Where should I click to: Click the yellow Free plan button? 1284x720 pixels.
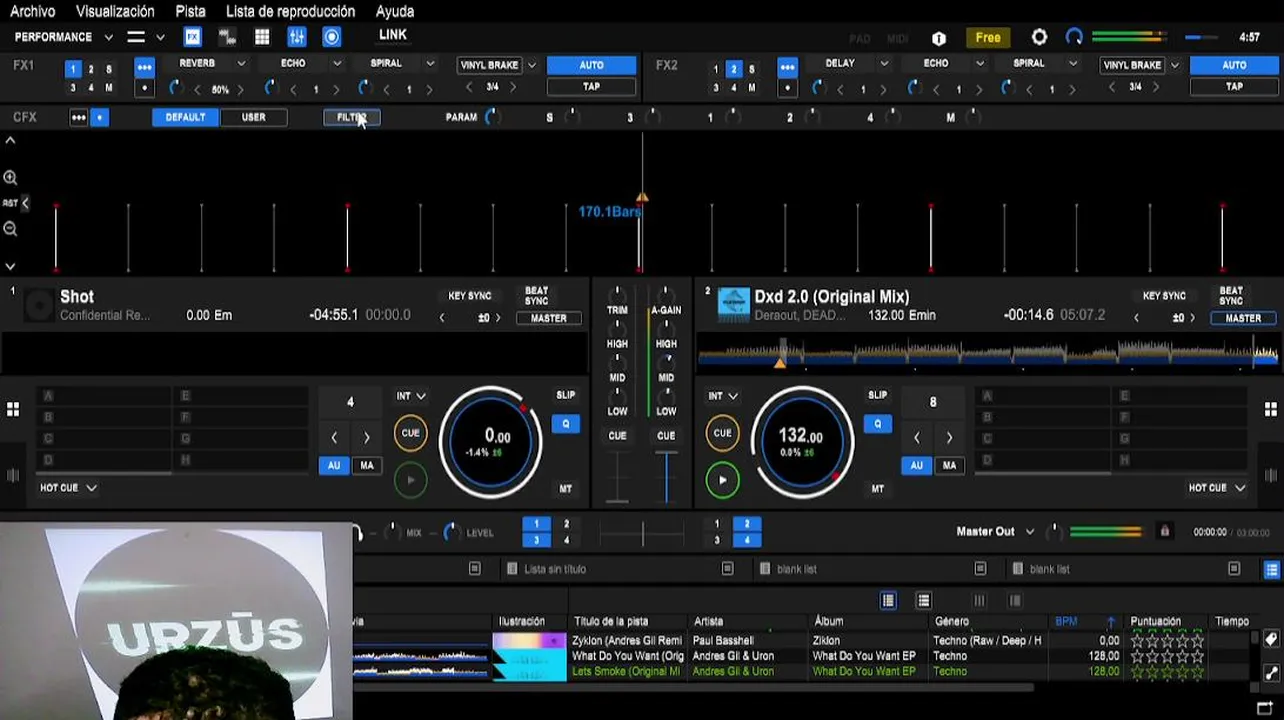(x=988, y=38)
